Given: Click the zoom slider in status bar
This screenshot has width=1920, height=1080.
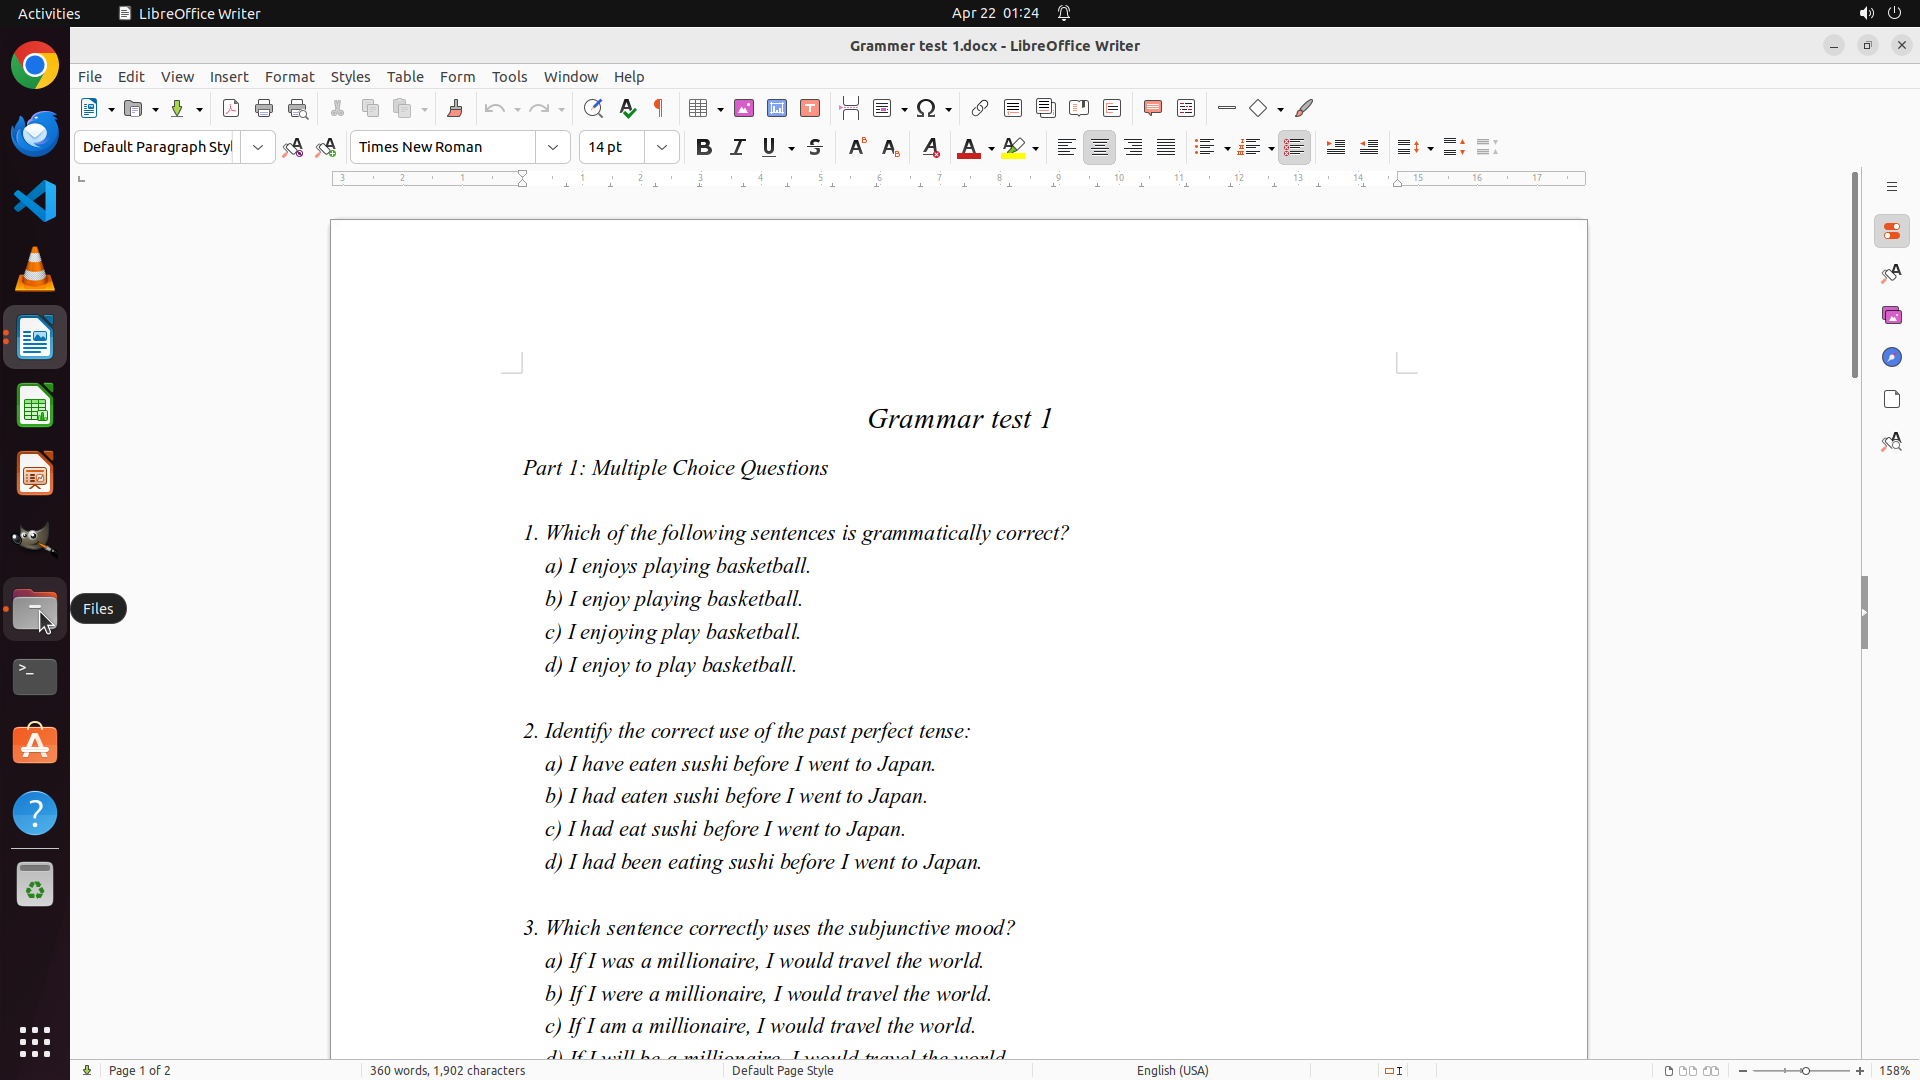Looking at the screenshot, I should point(1804,1070).
